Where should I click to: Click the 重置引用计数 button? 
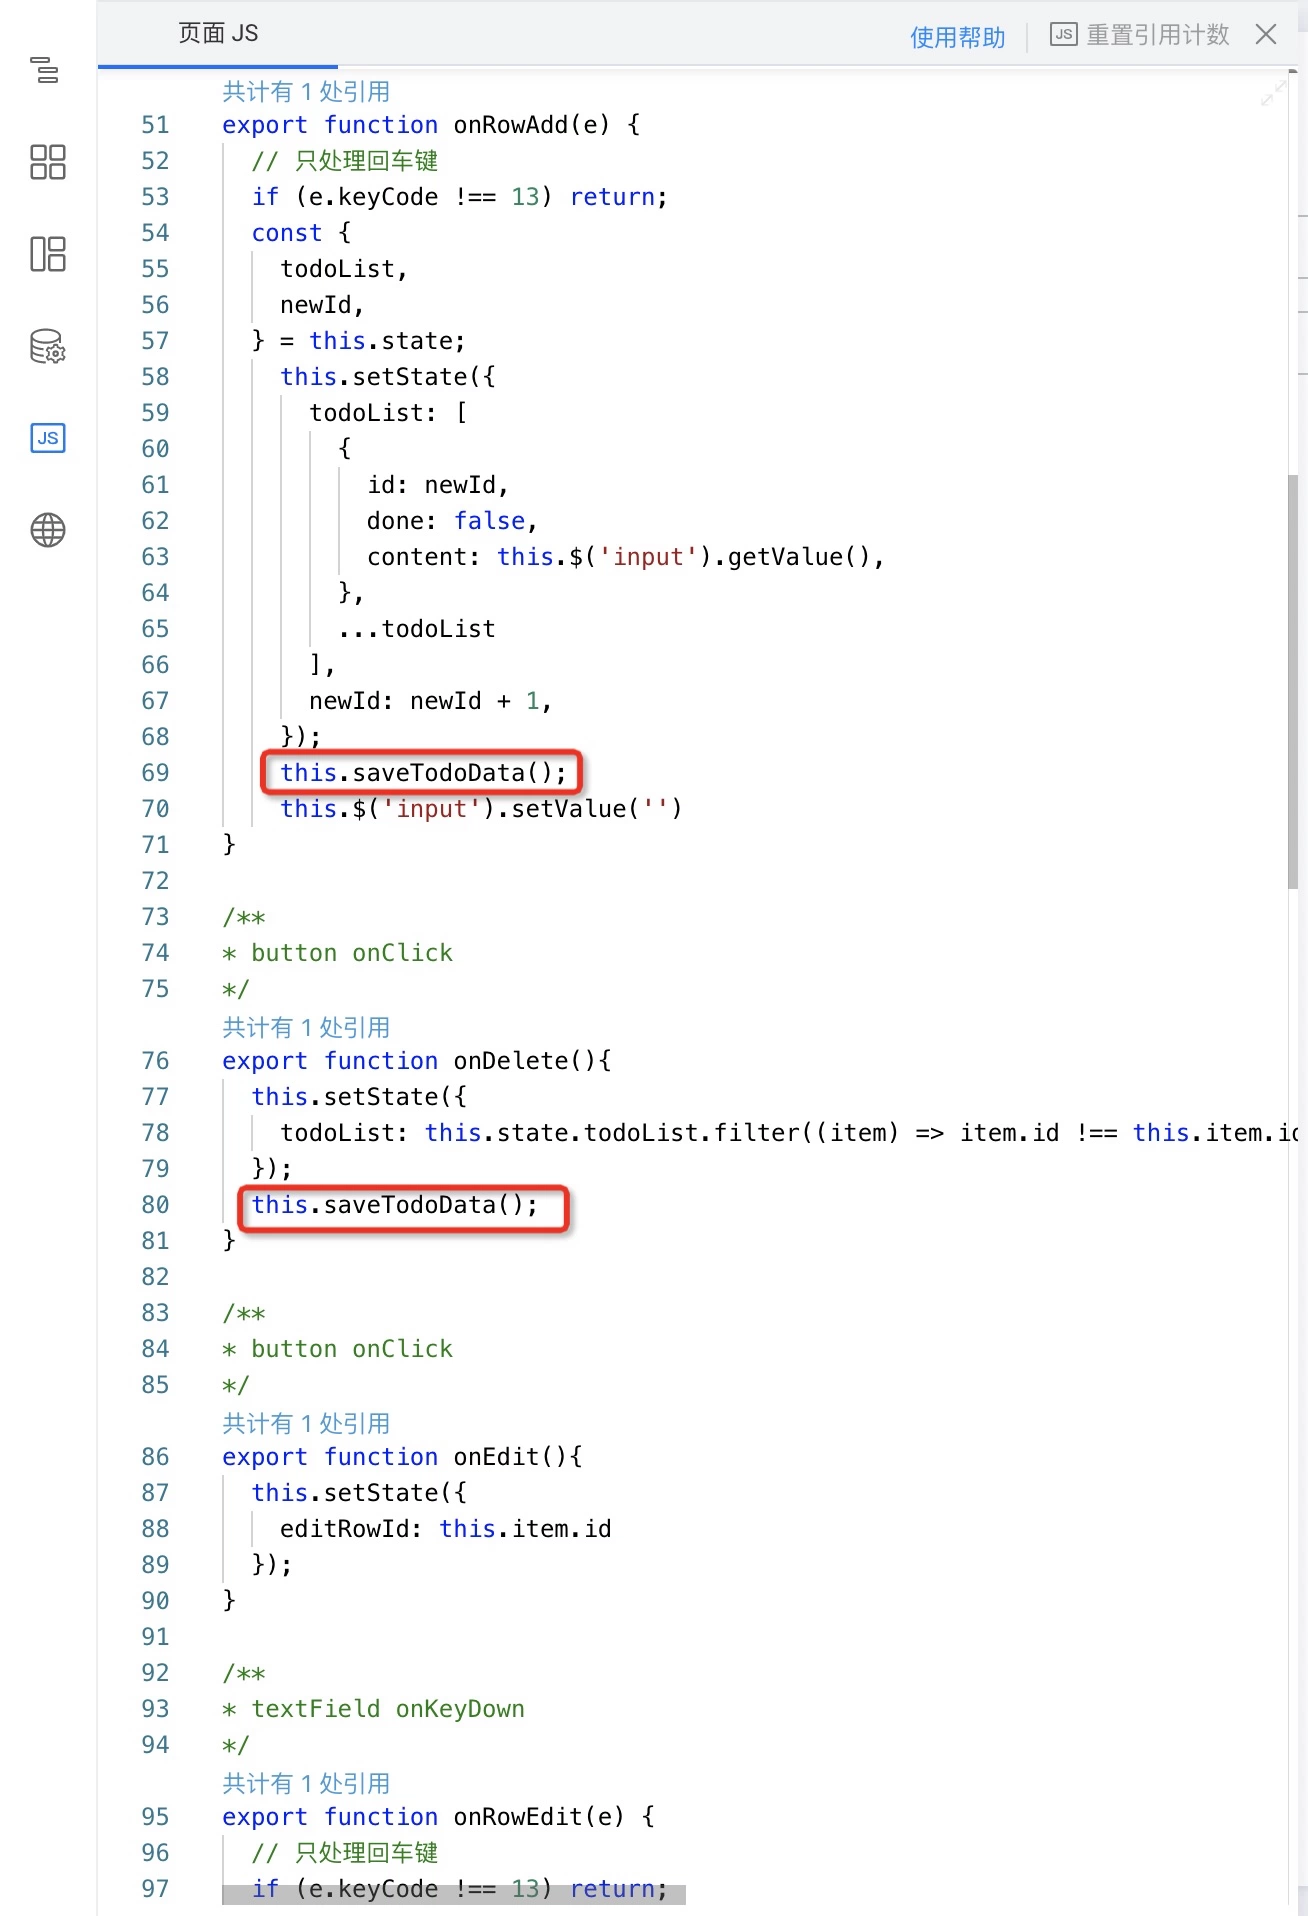[1140, 35]
